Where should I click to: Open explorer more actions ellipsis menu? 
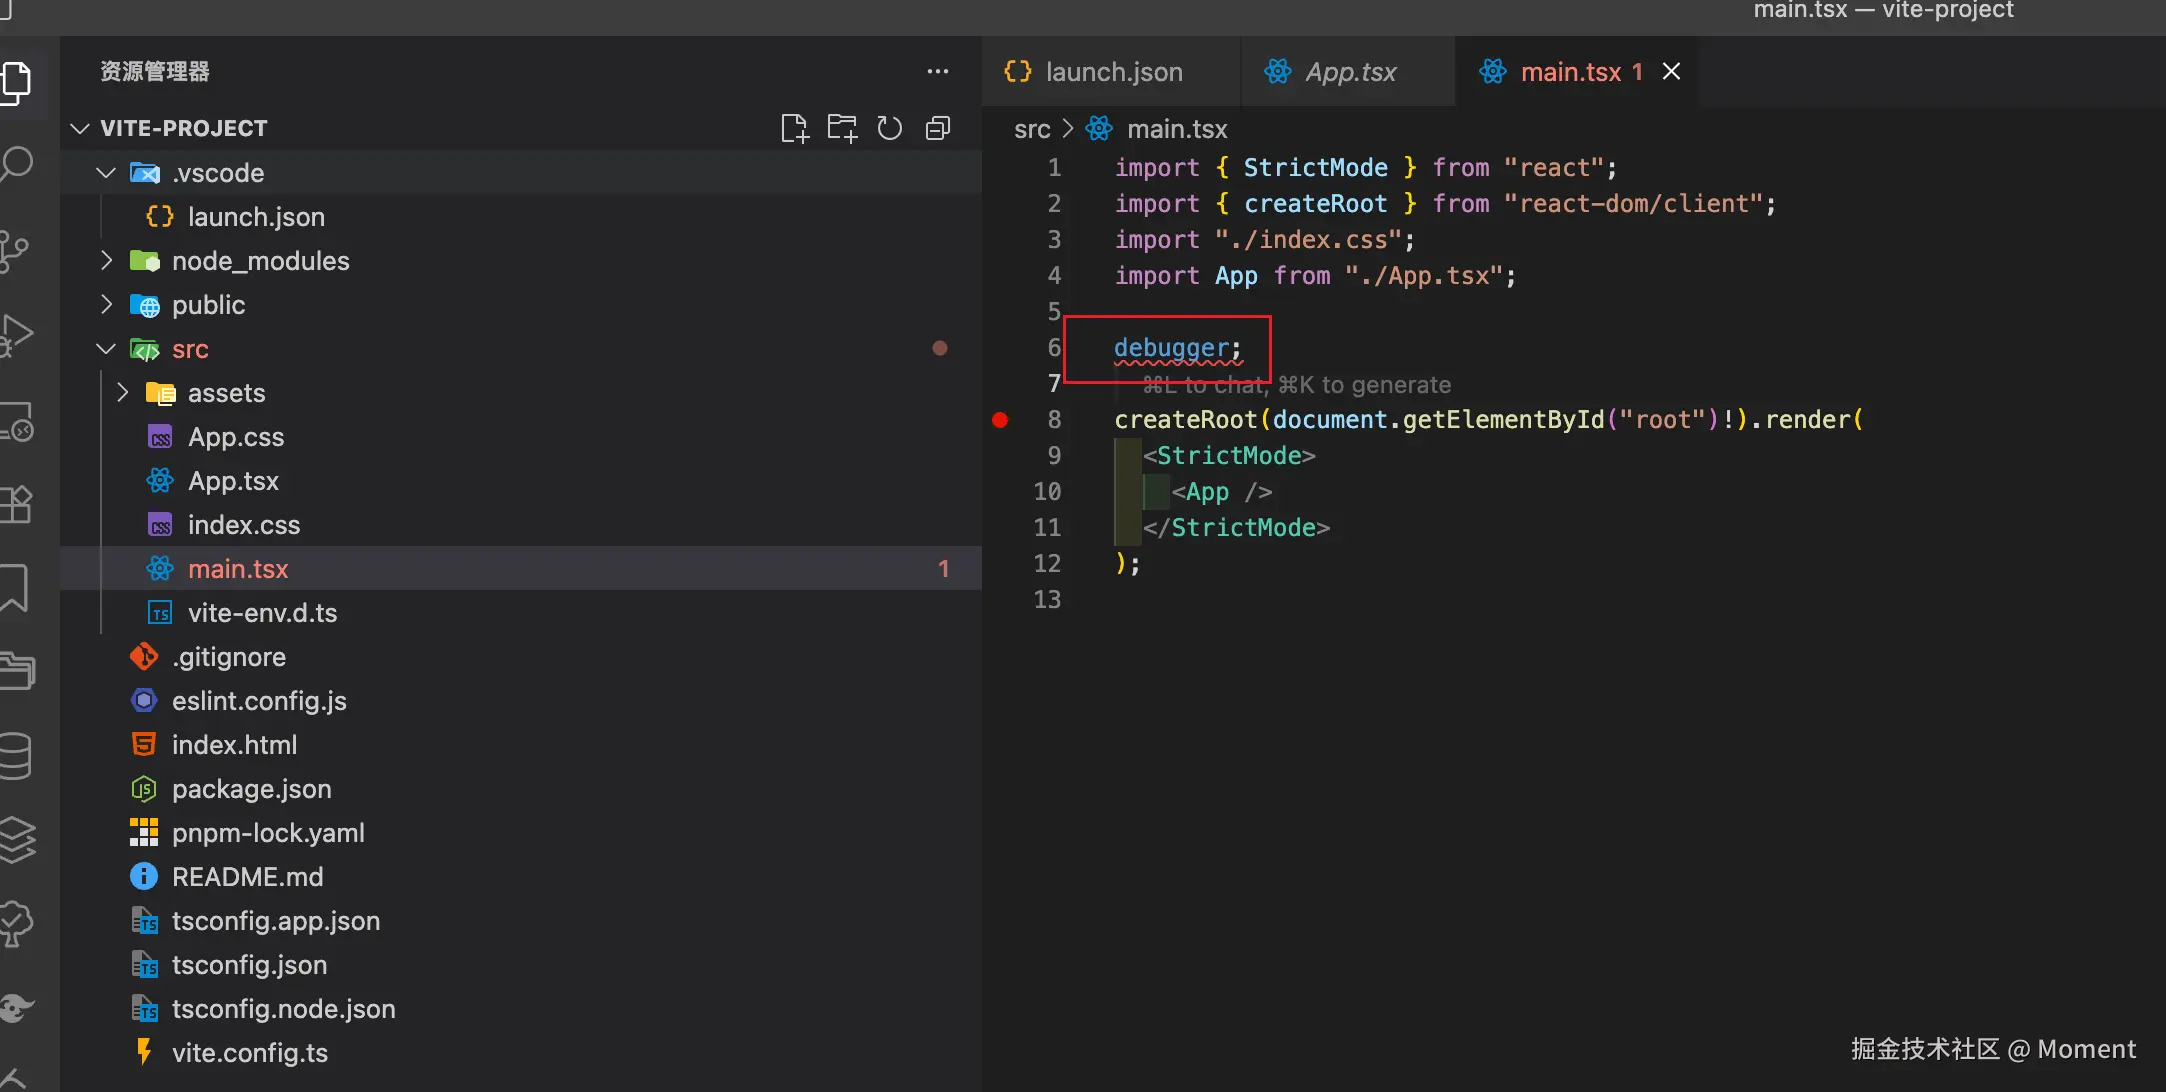[937, 72]
